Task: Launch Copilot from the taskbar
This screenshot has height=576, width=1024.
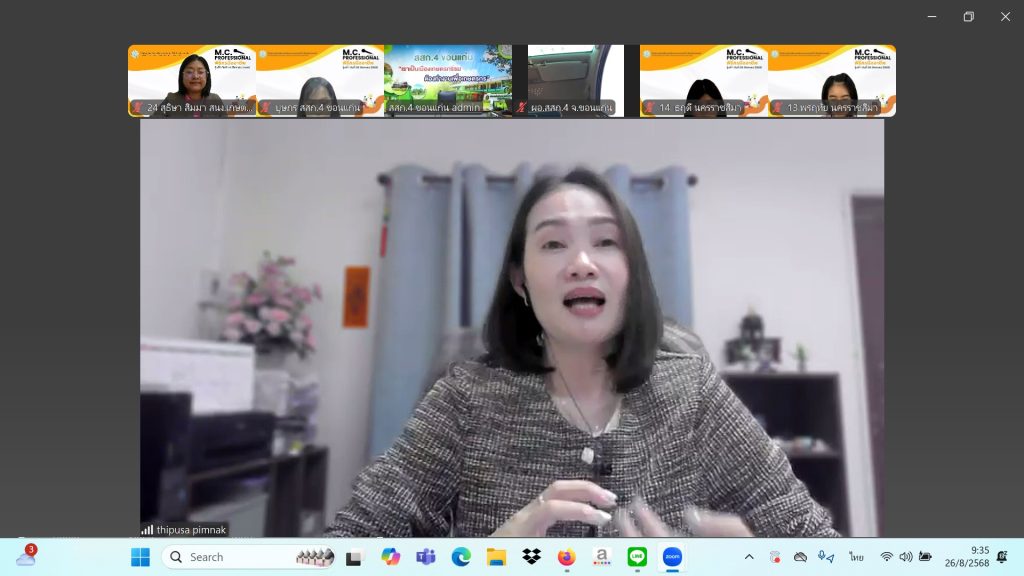Action: pos(390,557)
